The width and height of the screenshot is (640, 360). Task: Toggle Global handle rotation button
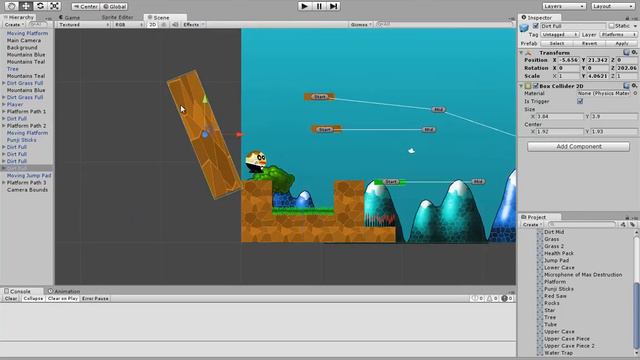[114, 7]
